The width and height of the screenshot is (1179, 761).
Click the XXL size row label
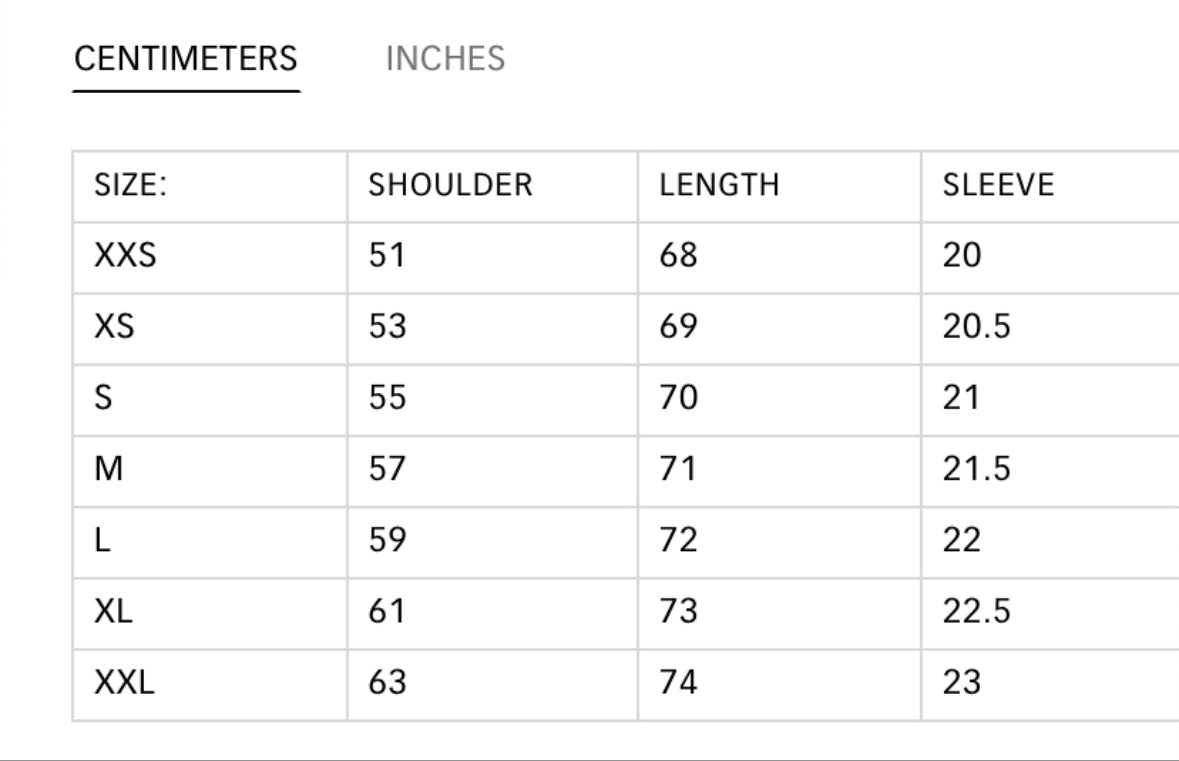[x=125, y=682]
